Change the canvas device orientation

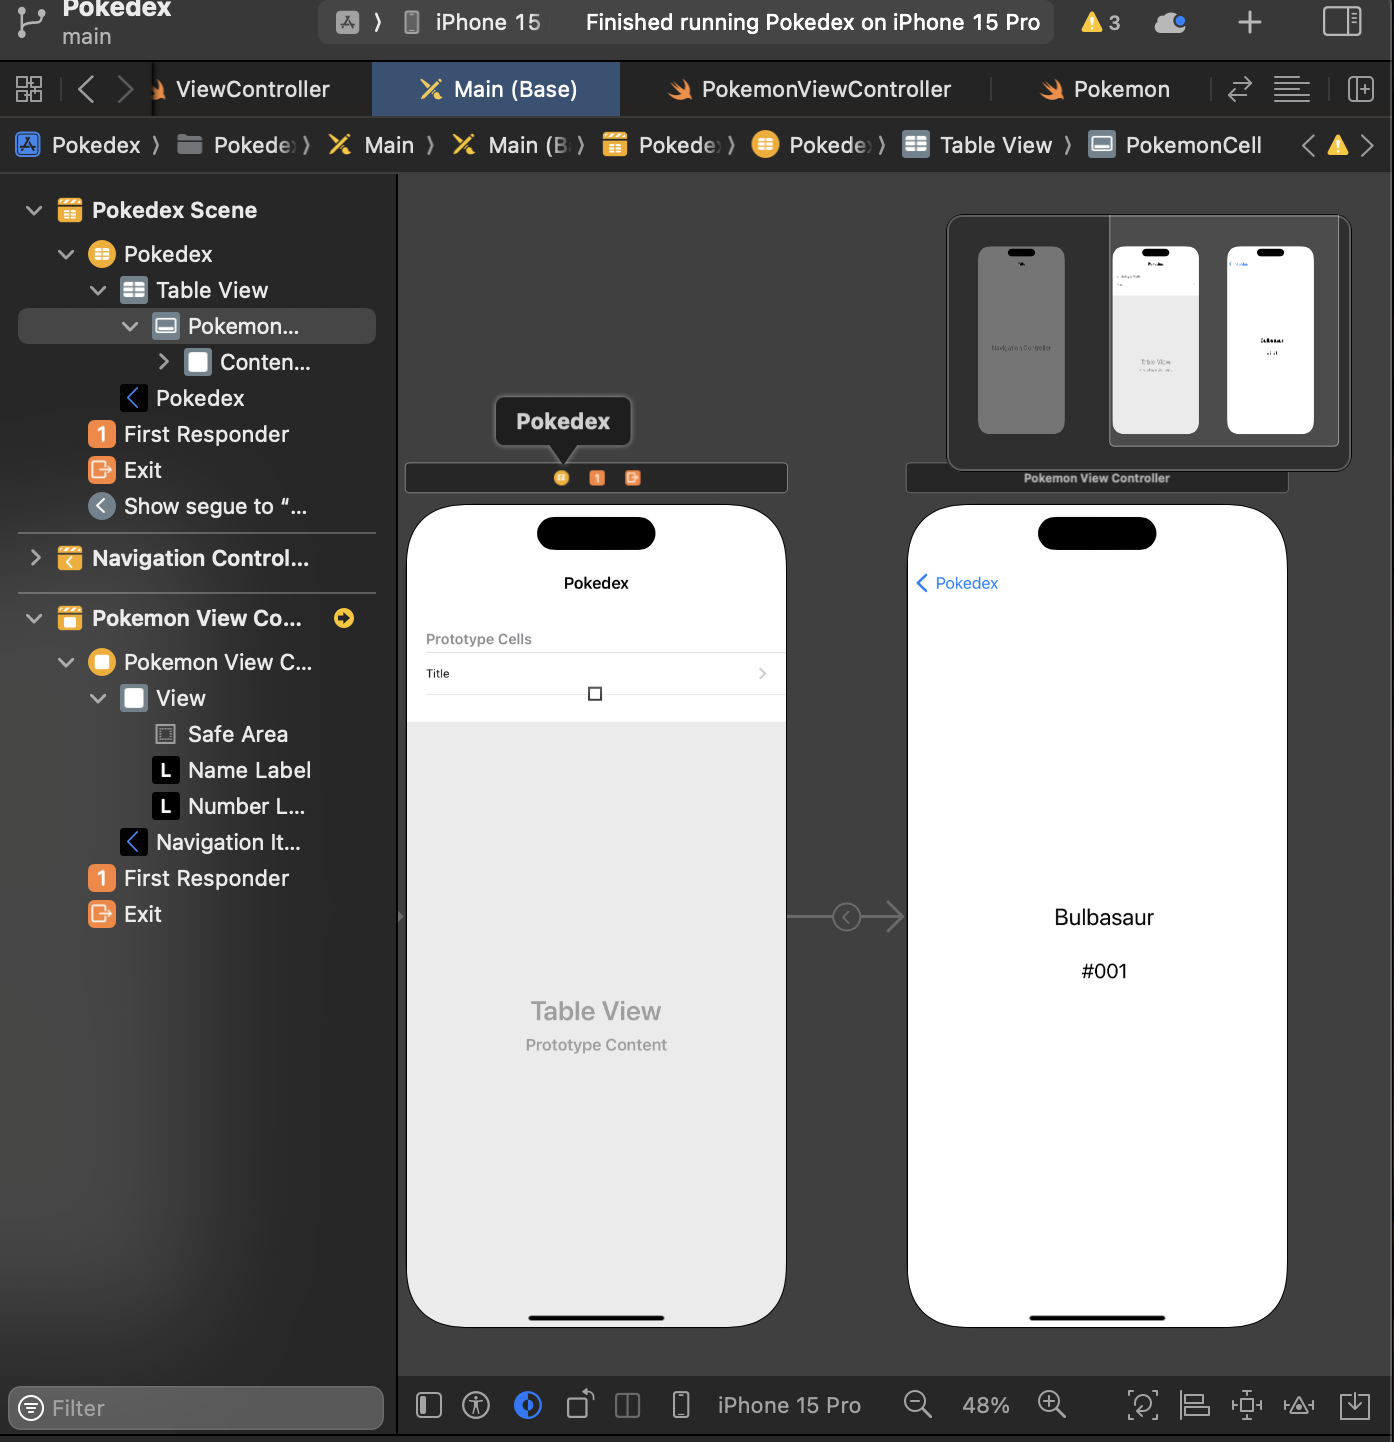580,1404
